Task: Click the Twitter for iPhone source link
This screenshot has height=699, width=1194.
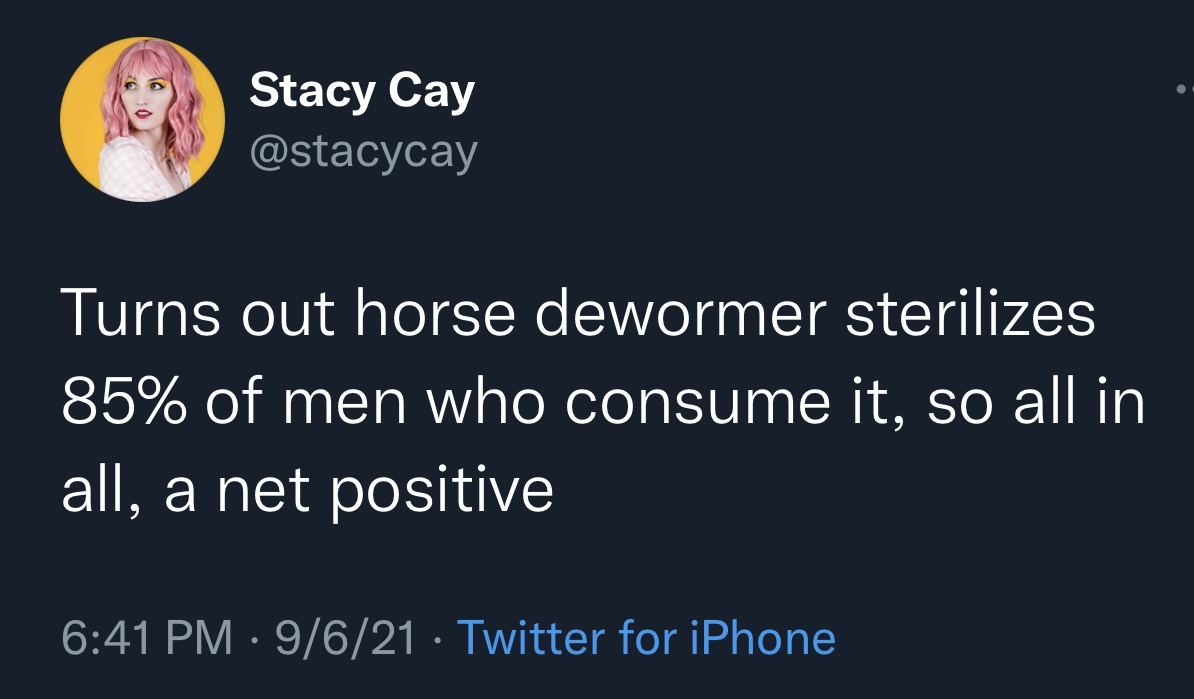Action: click(646, 637)
